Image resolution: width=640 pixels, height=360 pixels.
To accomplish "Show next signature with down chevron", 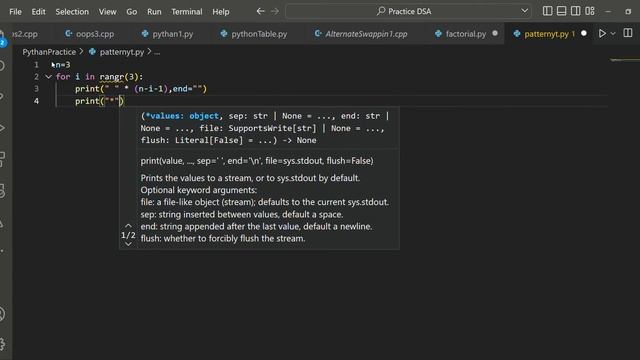I will (128, 244).
